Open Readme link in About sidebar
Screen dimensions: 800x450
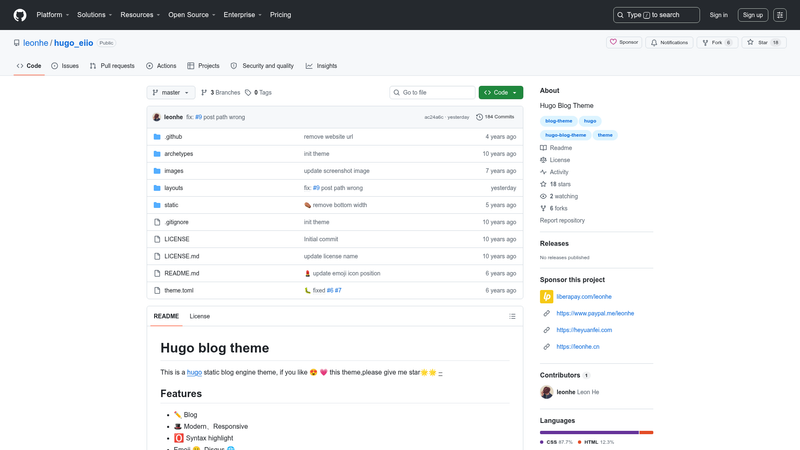(x=556, y=148)
